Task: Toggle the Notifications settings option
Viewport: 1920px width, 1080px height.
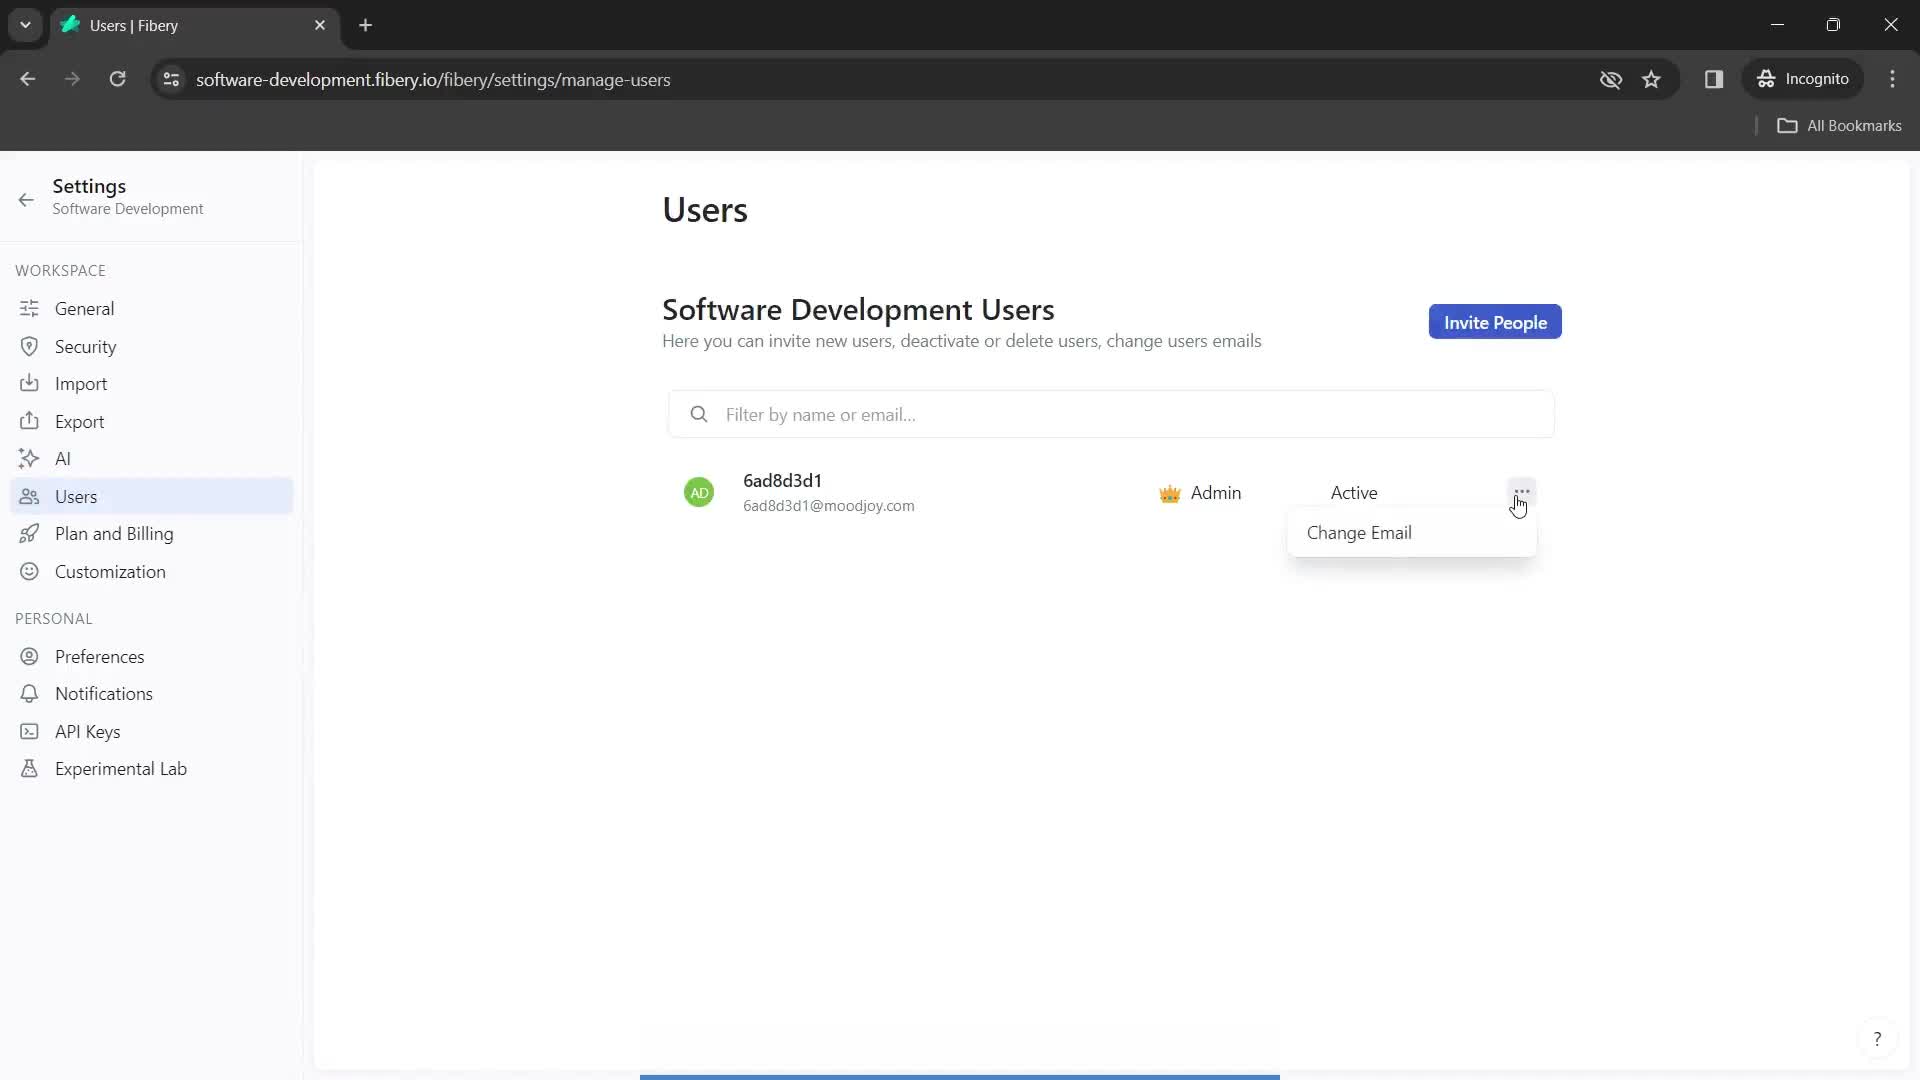Action: click(x=104, y=692)
